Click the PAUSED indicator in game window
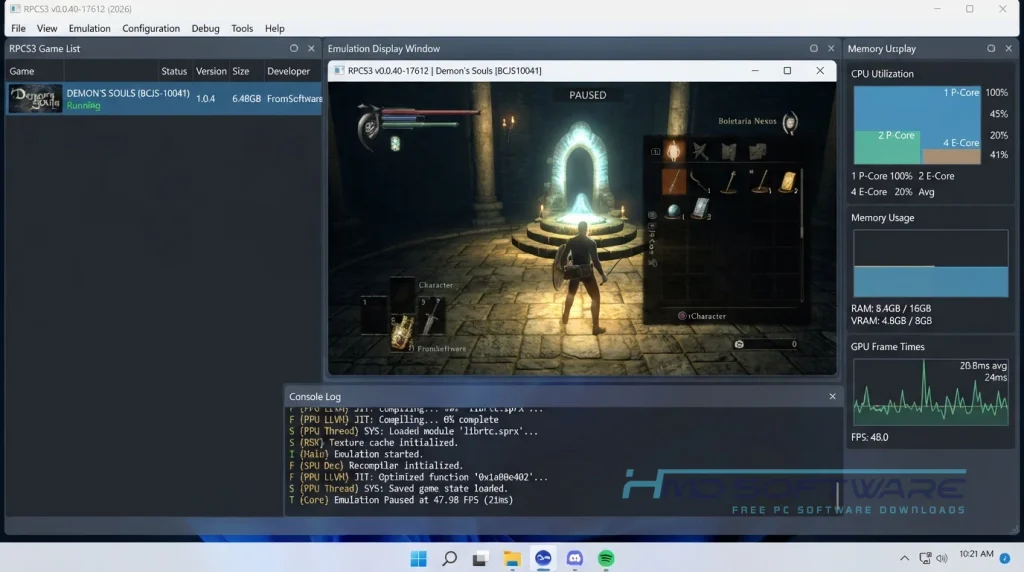 (588, 95)
